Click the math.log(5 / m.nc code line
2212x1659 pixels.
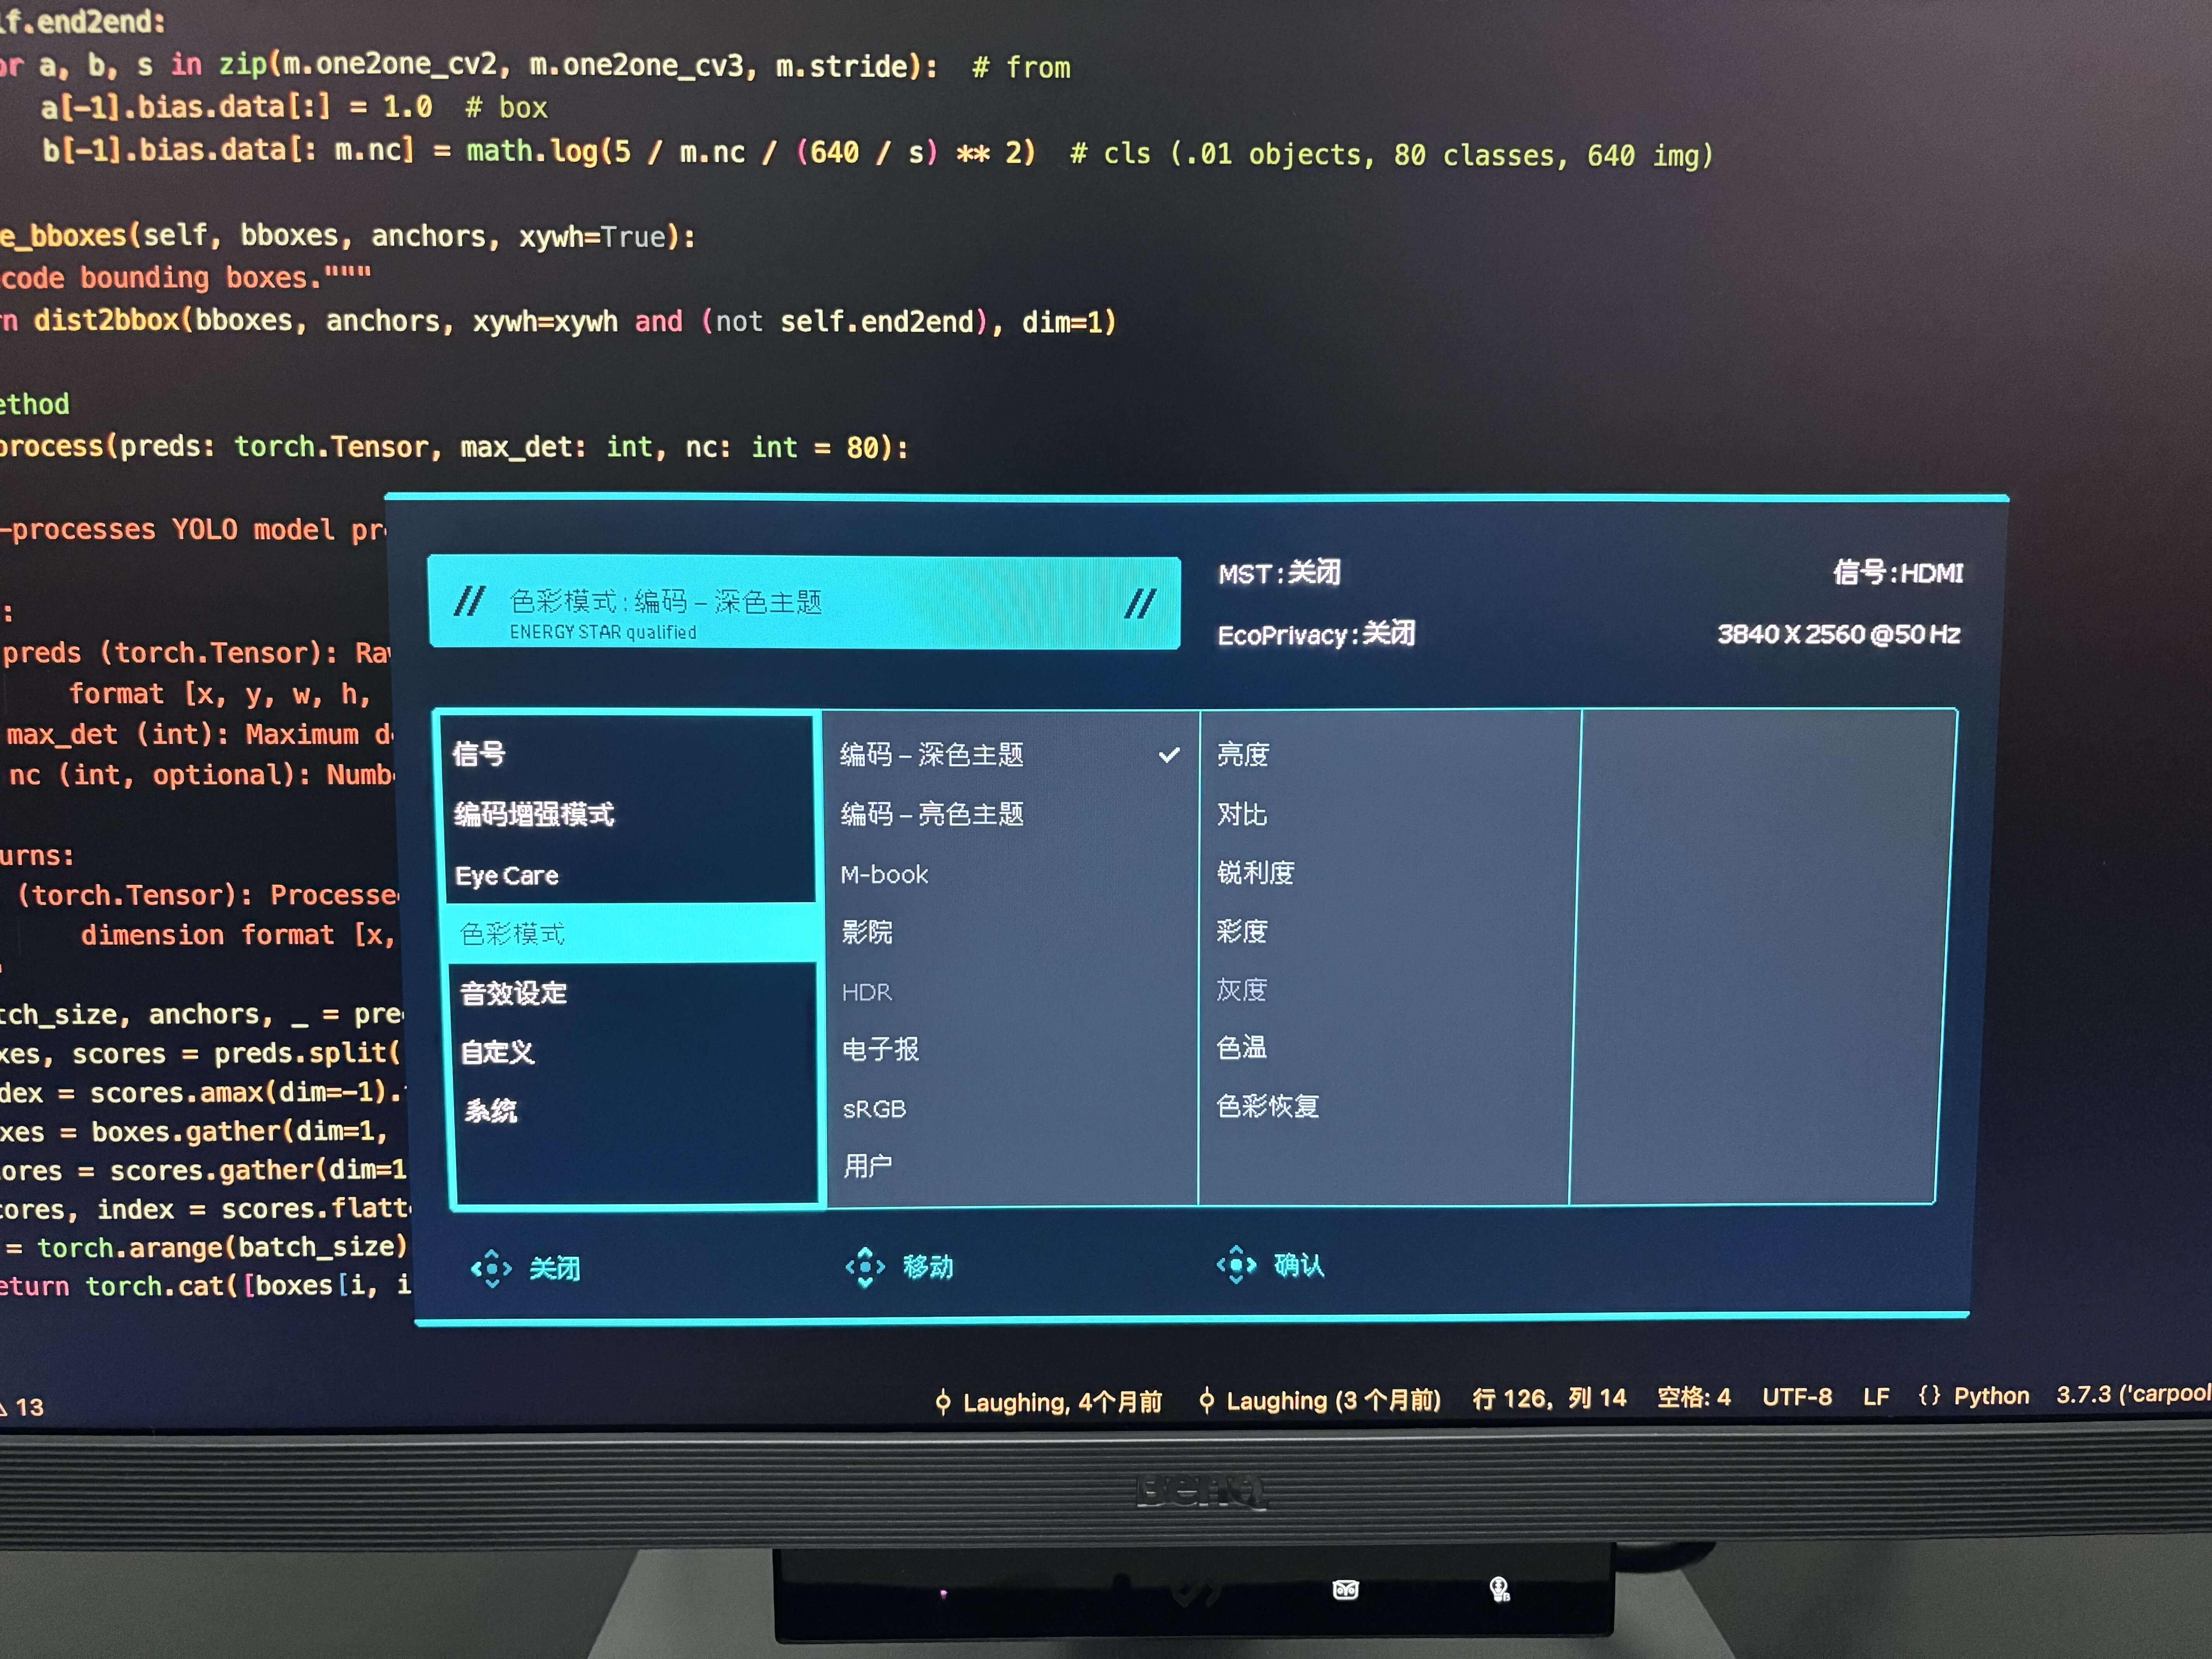coord(878,152)
